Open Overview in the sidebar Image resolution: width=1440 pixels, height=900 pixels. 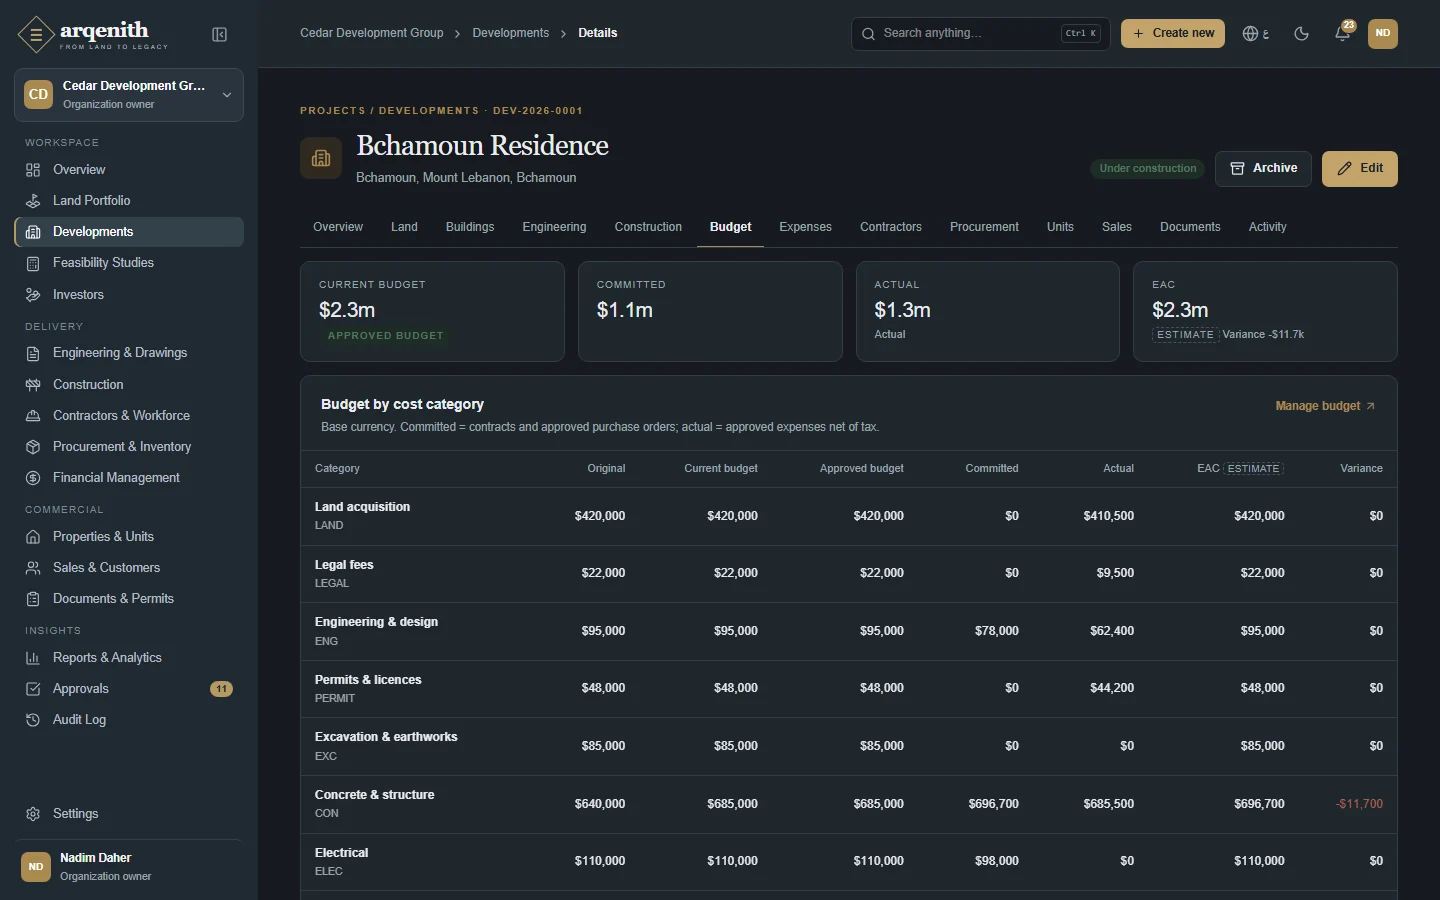click(129, 170)
